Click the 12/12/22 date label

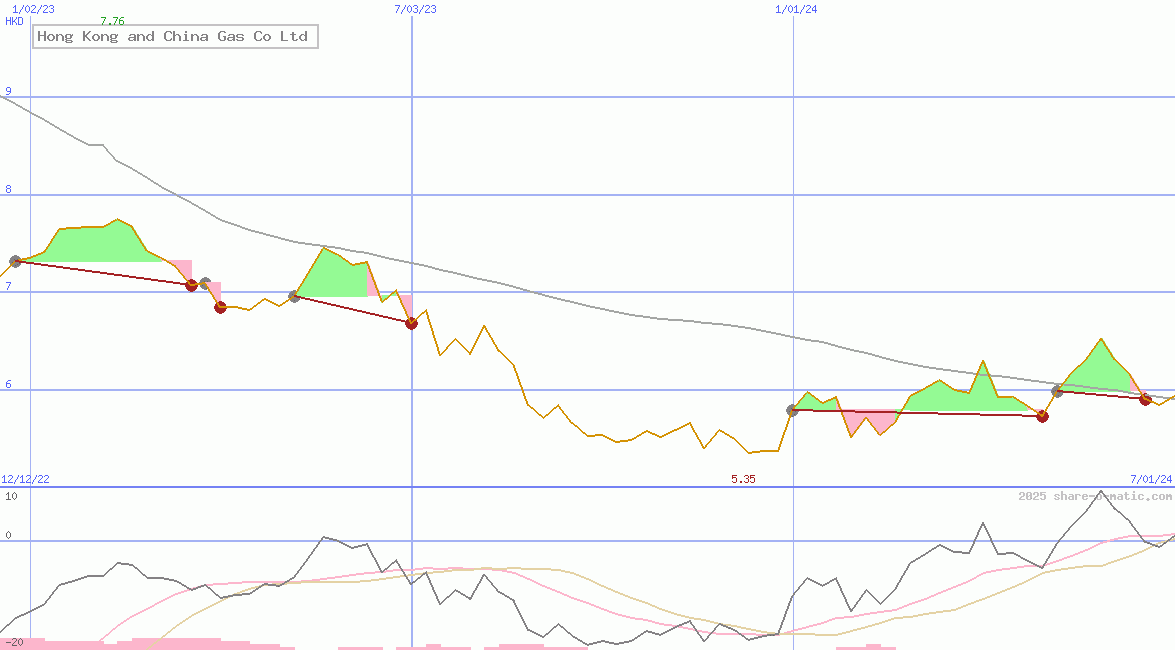pyautogui.click(x=24, y=477)
